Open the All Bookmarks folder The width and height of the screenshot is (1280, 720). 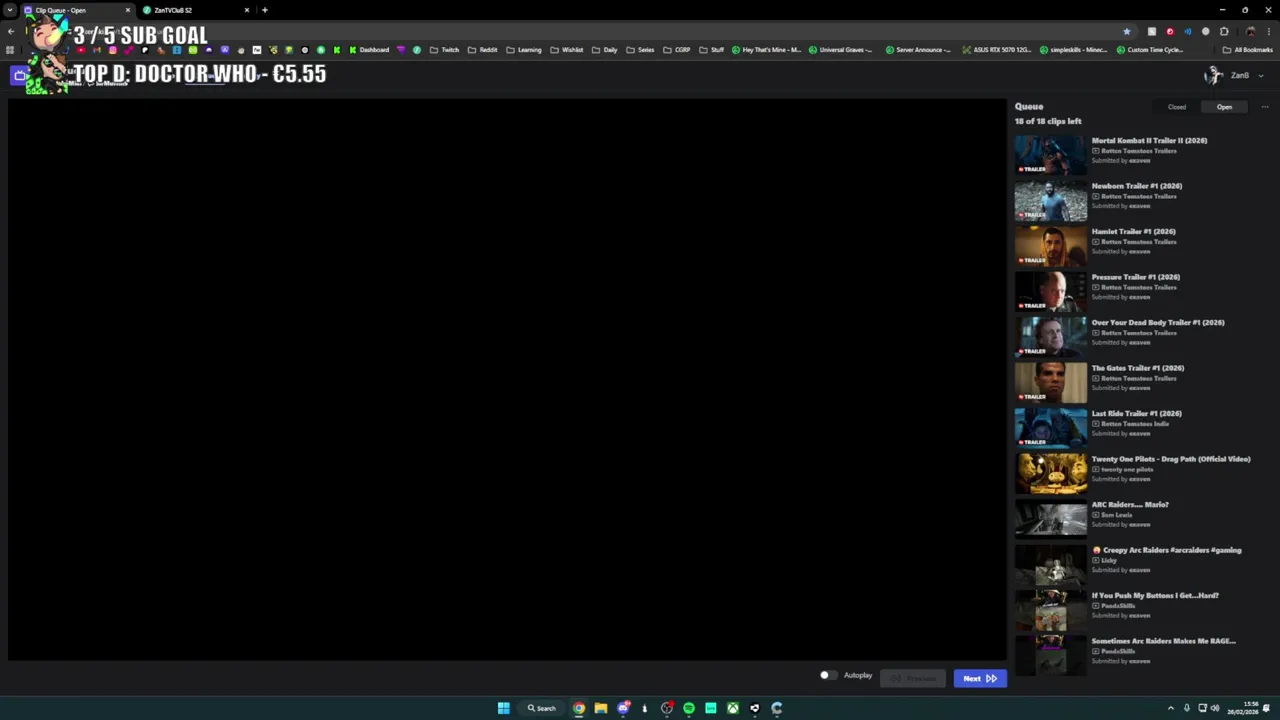[1247, 50]
